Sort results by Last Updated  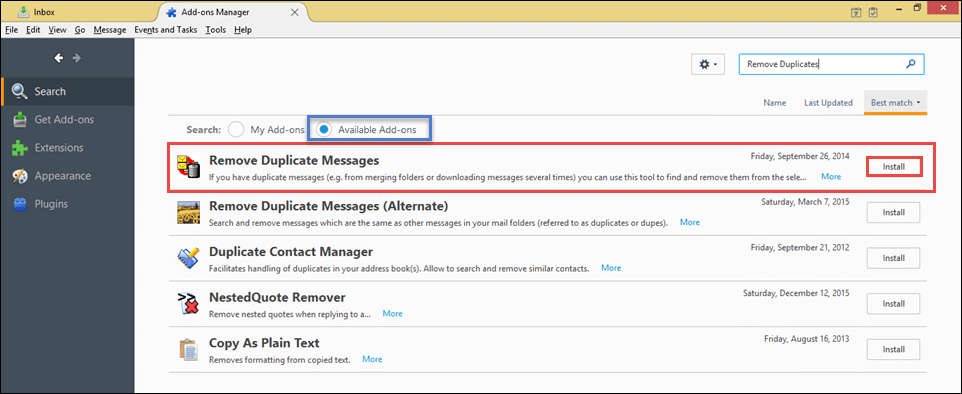coord(828,103)
